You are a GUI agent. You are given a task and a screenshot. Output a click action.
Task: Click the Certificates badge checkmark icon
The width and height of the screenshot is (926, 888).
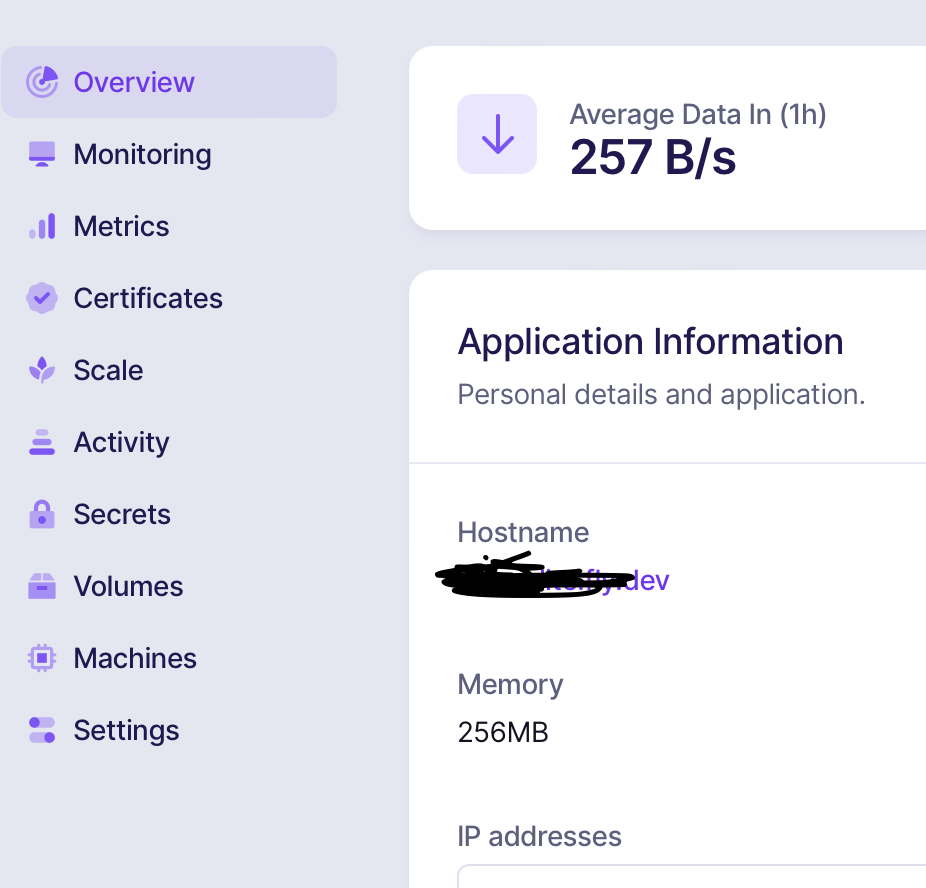(42, 298)
